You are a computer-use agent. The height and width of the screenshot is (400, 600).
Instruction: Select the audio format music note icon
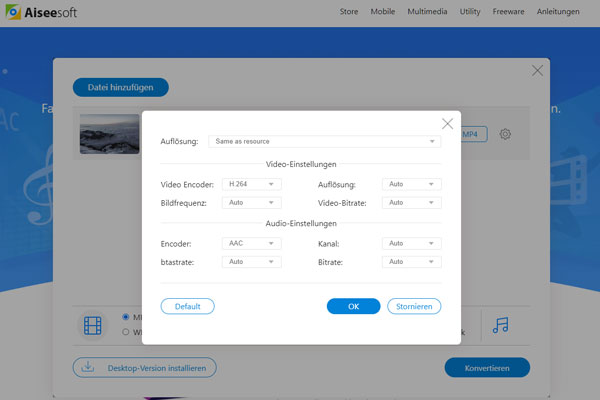[501, 325]
